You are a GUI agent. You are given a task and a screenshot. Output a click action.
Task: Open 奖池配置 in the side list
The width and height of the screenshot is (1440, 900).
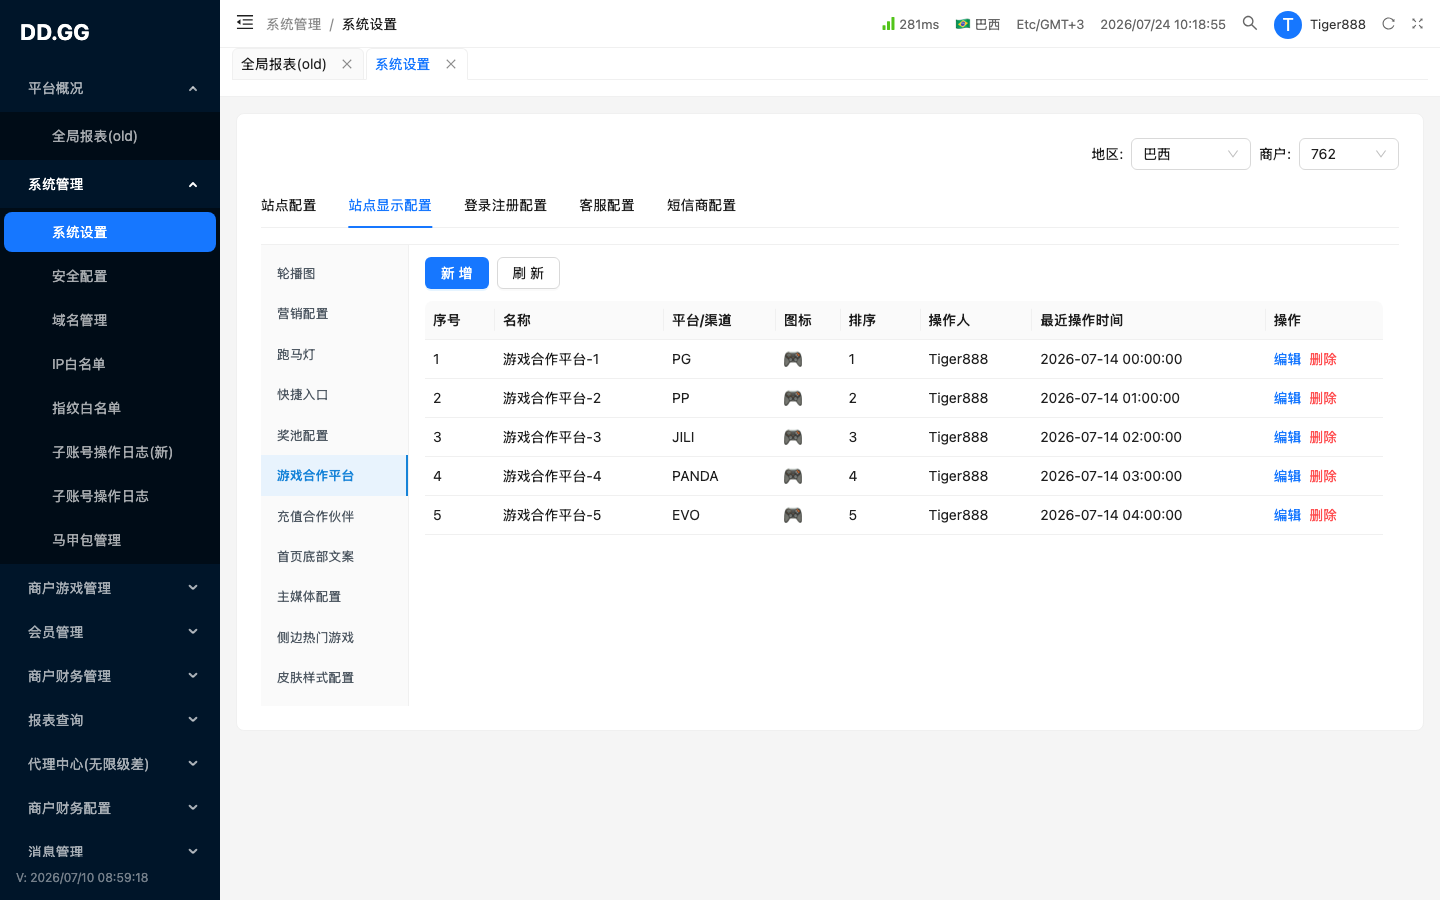[x=334, y=435]
